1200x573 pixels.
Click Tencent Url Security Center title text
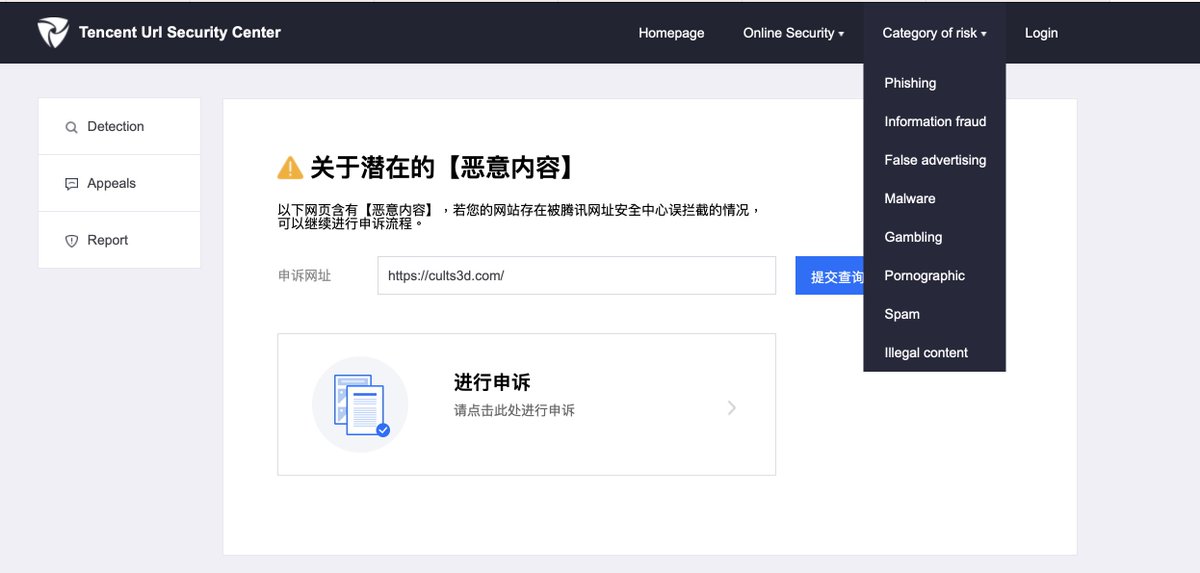(180, 33)
